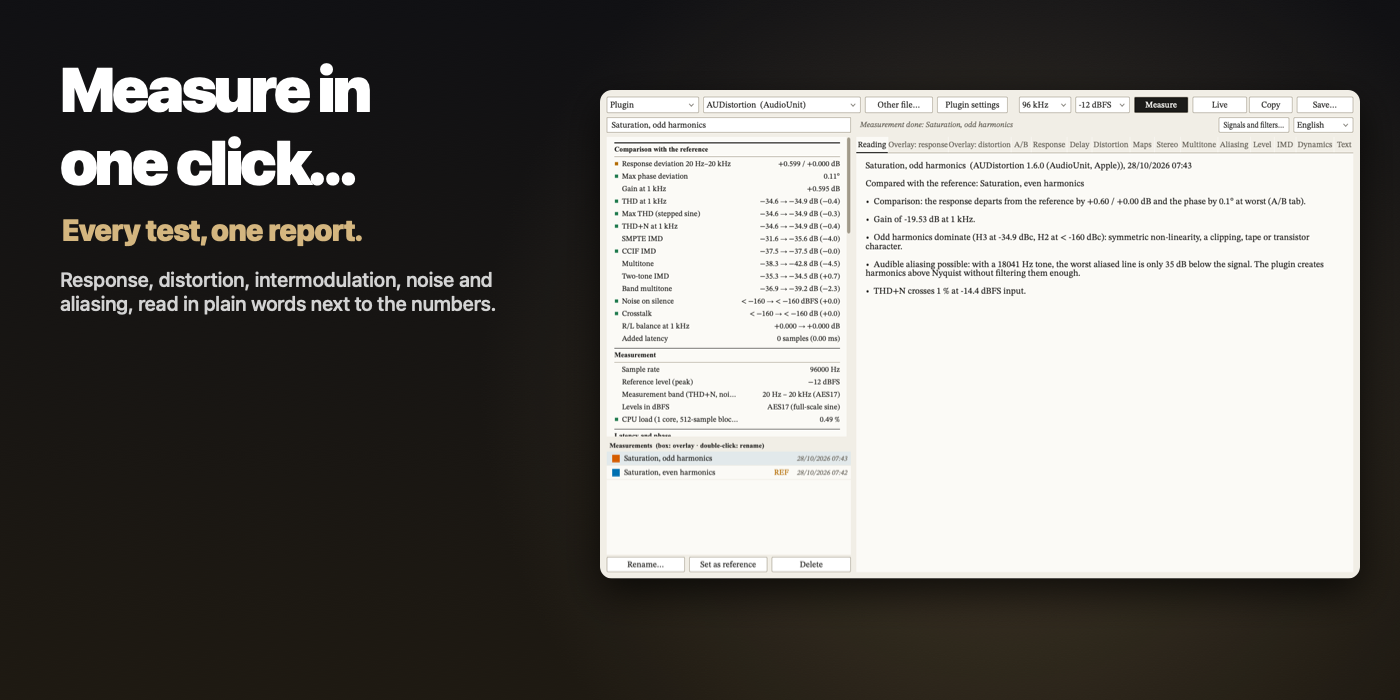The width and height of the screenshot is (1400, 700).
Task: Click the 'Band multitone' row
Action: coord(727,289)
